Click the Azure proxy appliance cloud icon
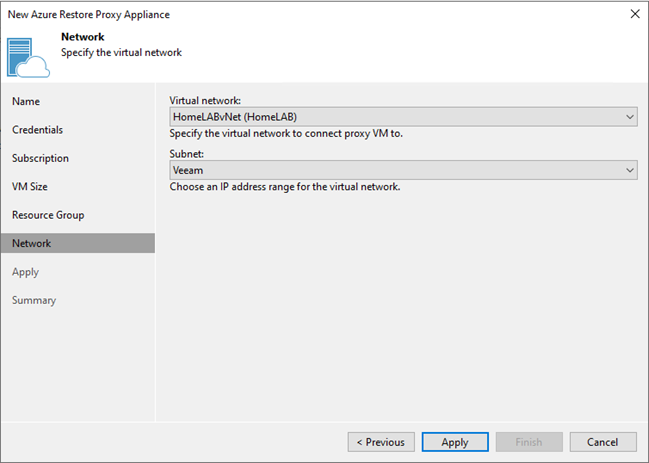Screen dimensions: 649x463 28,58
